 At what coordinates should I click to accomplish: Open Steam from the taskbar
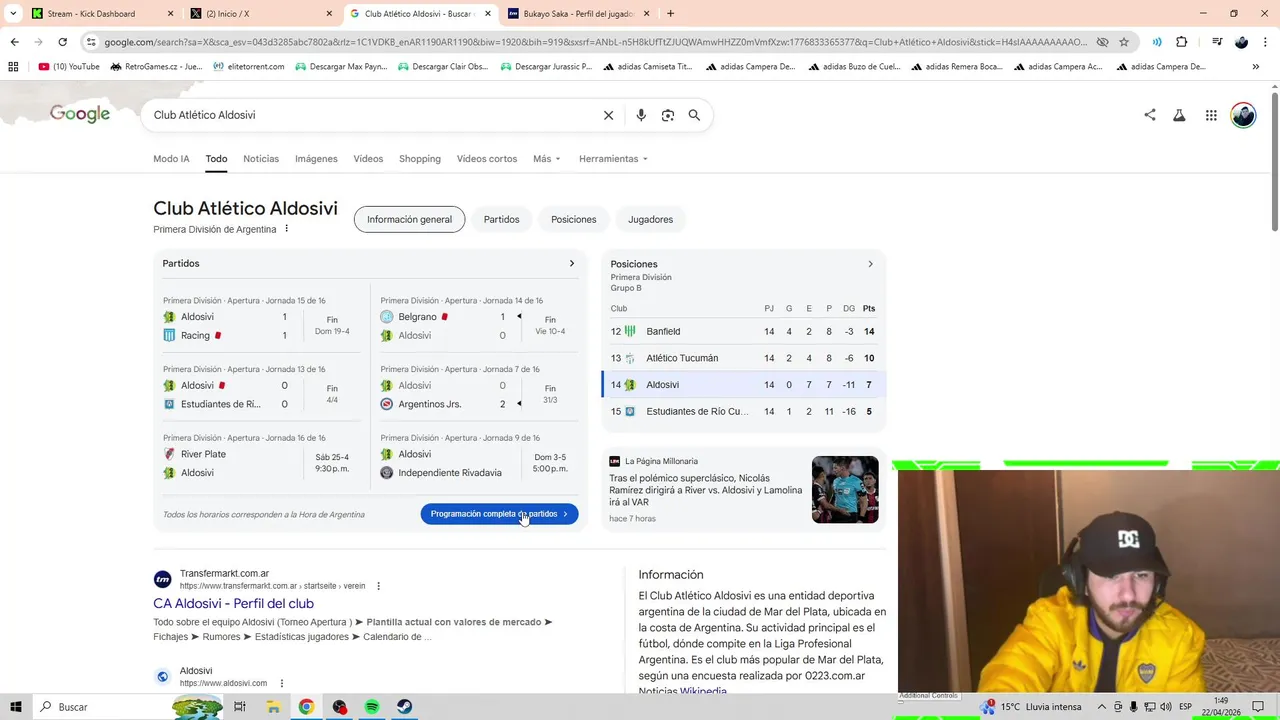(x=405, y=707)
